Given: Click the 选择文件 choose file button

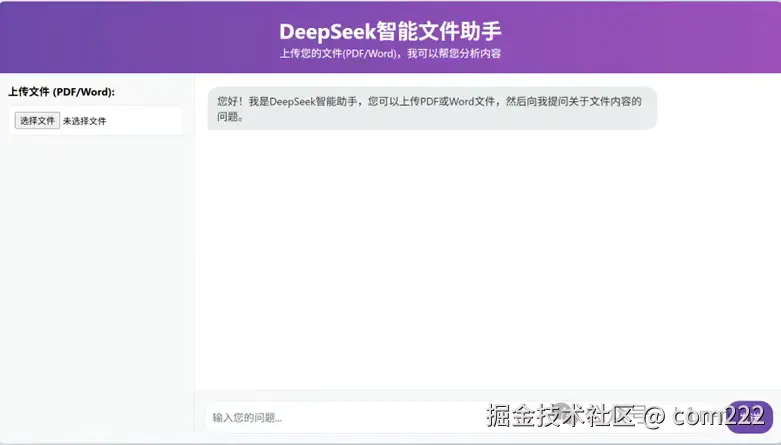Looking at the screenshot, I should [x=37, y=121].
